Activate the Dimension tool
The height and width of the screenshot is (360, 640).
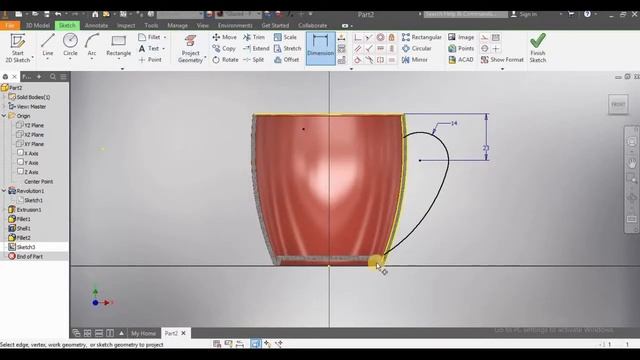tap(320, 48)
